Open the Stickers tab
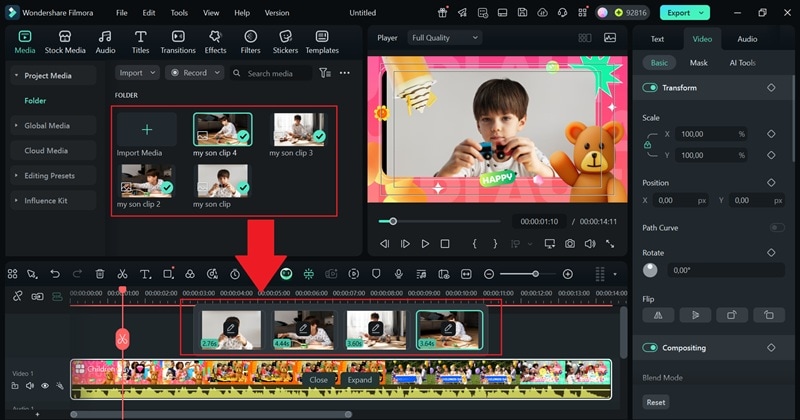The image size is (800, 420). pyautogui.click(x=285, y=42)
